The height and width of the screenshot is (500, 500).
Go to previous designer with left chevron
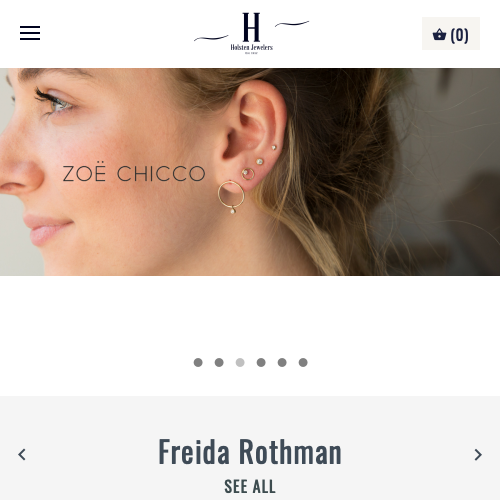(22, 455)
